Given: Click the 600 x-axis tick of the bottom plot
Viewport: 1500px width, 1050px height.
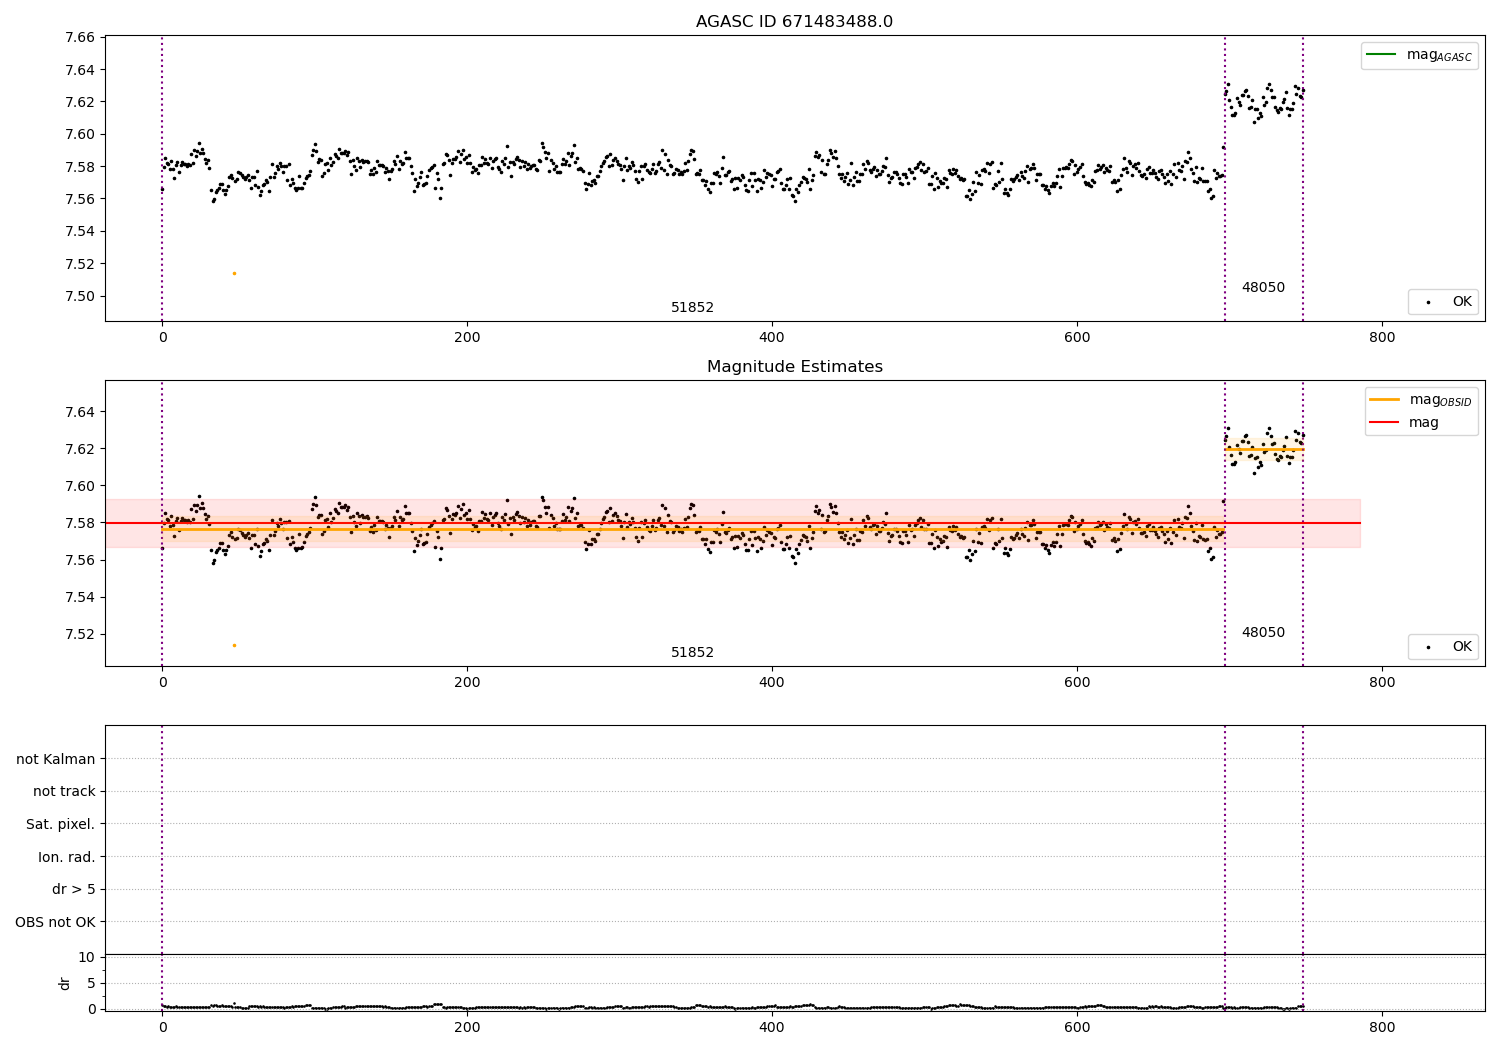Looking at the screenshot, I should point(1077,1027).
